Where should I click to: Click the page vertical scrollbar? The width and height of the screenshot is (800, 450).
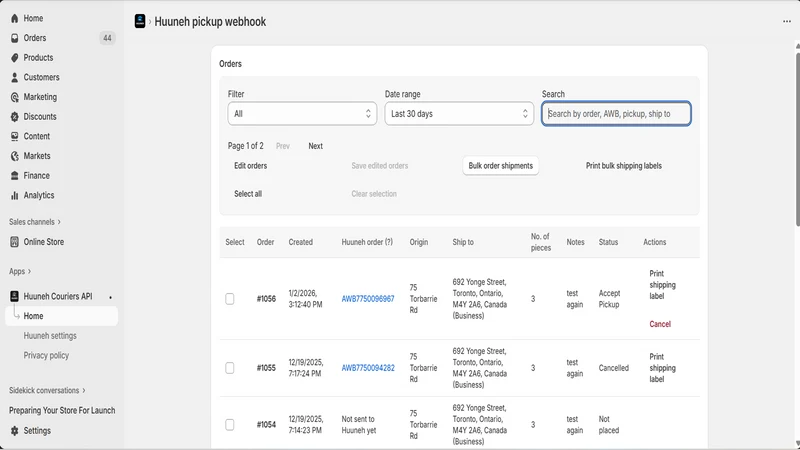tap(797, 138)
